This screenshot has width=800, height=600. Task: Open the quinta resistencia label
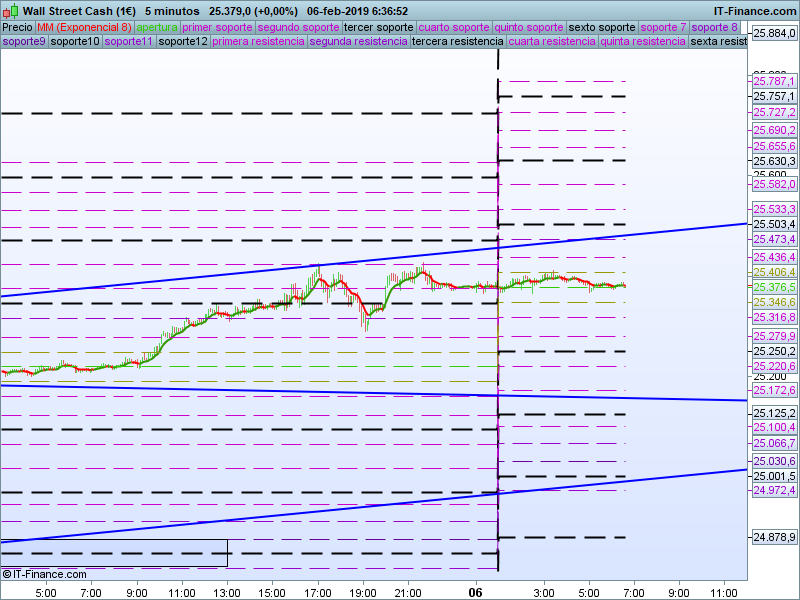tap(643, 41)
